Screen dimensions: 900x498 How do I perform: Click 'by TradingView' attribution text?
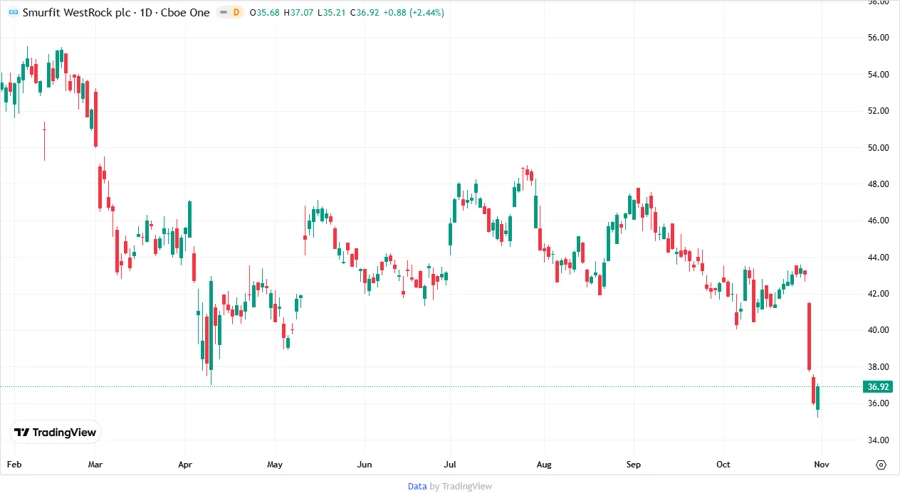[461, 486]
